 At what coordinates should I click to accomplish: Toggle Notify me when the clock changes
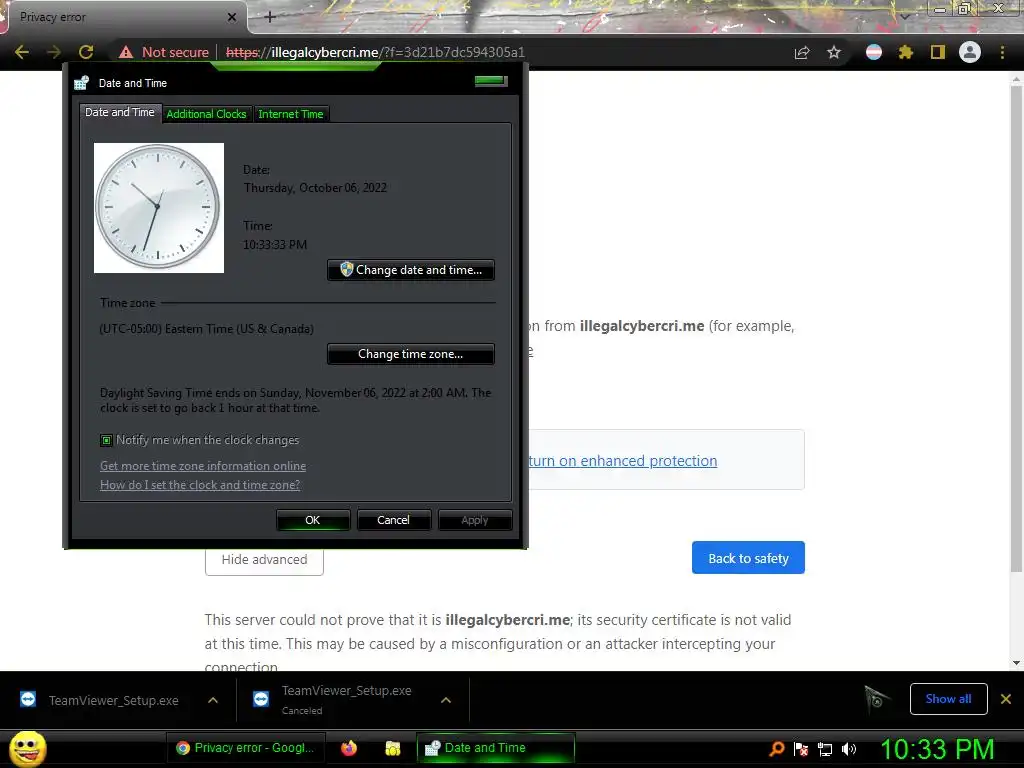(x=106, y=440)
